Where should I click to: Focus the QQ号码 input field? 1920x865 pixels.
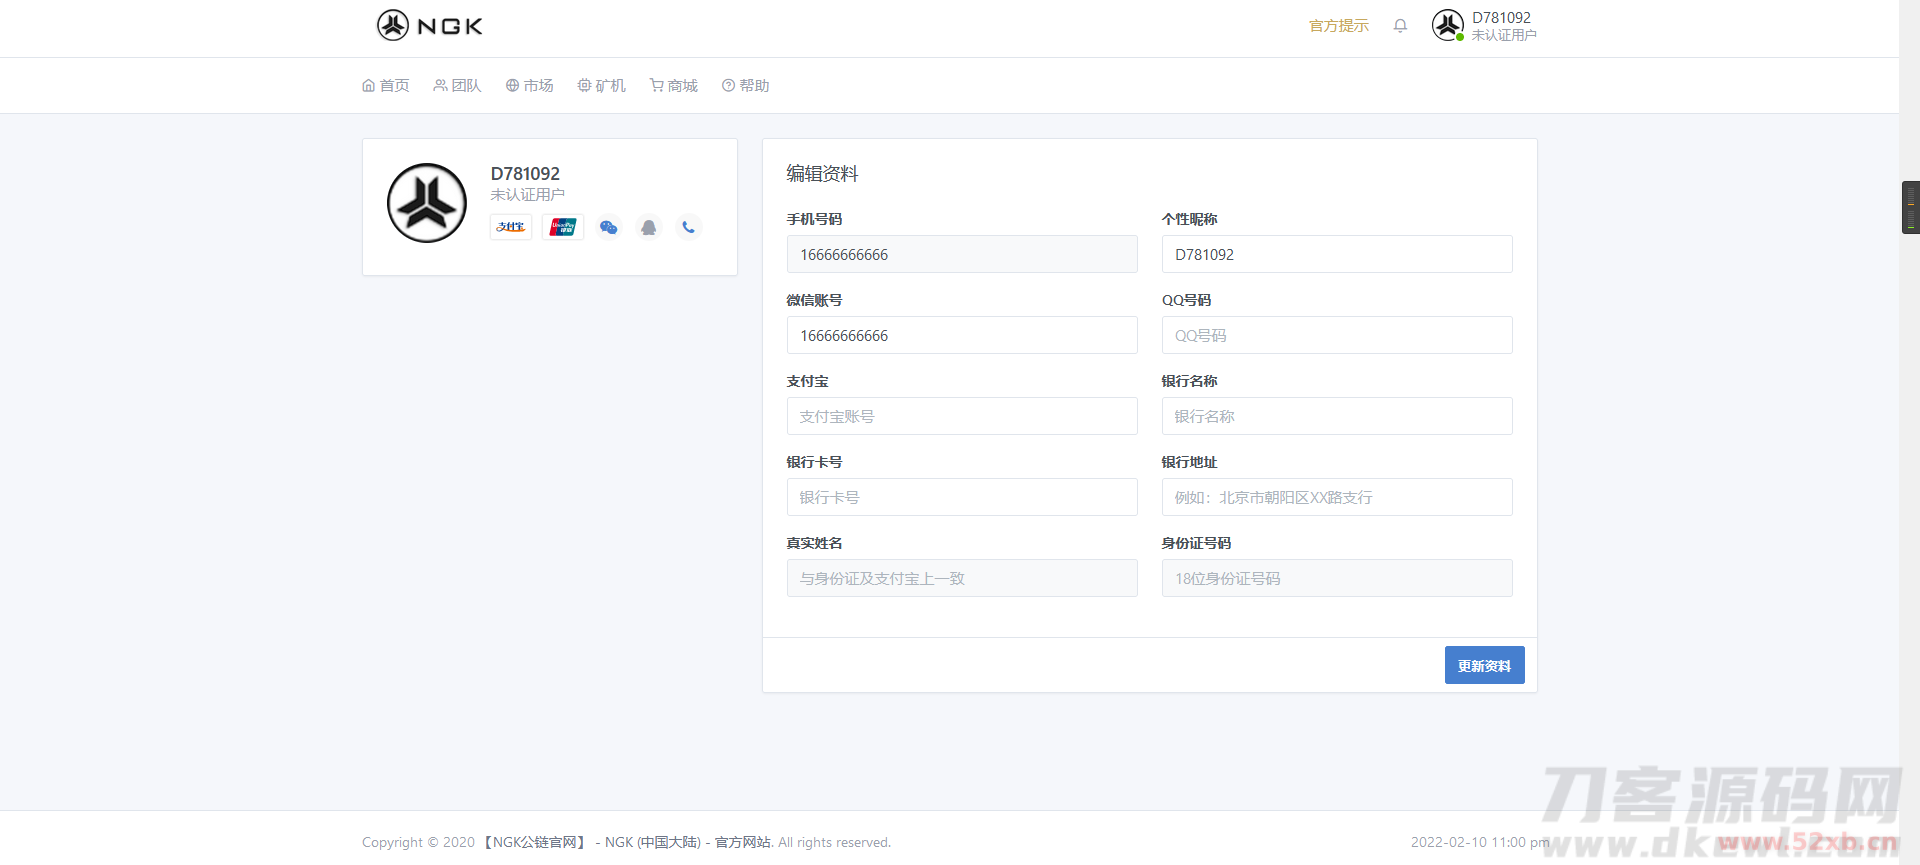(x=1336, y=335)
